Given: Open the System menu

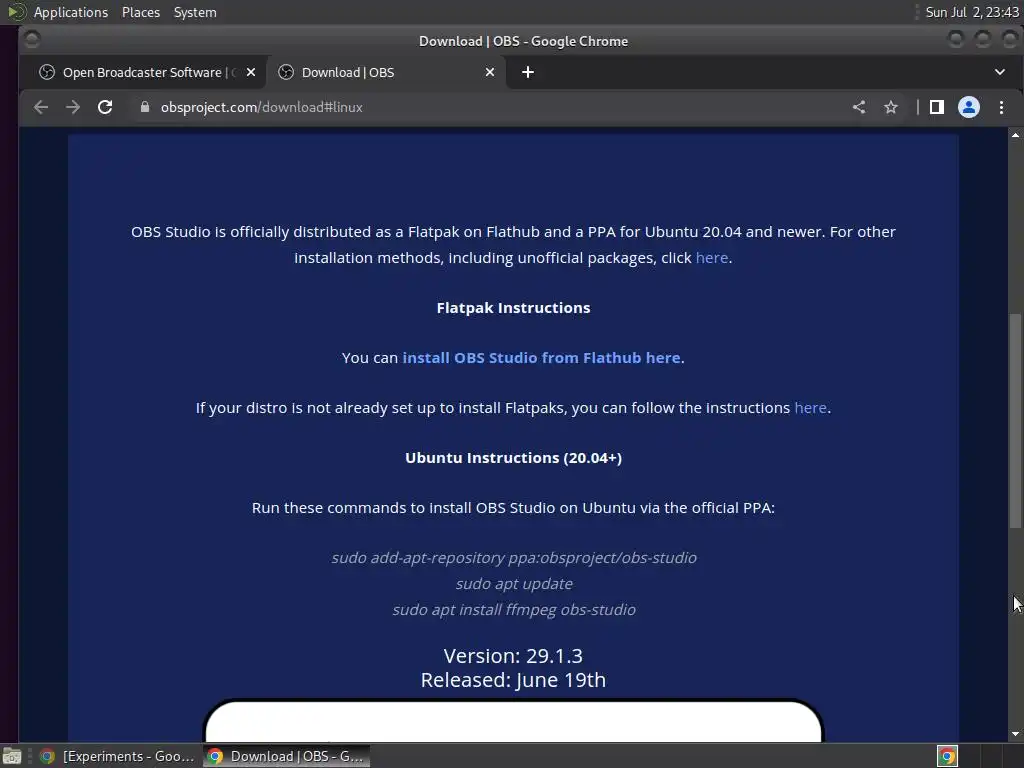Looking at the screenshot, I should click(195, 12).
